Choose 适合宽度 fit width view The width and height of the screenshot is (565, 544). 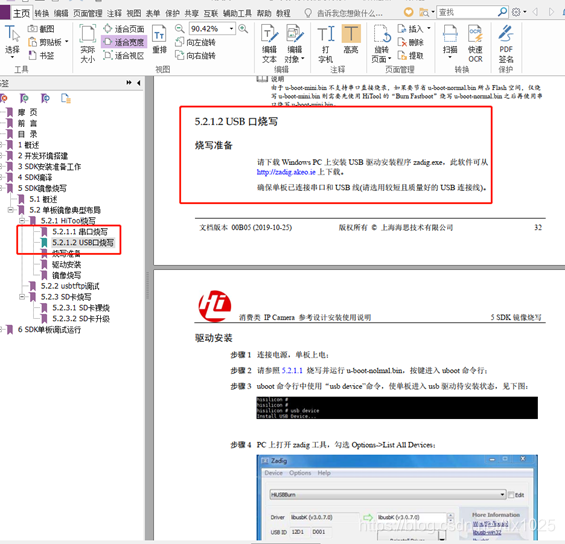point(124,42)
